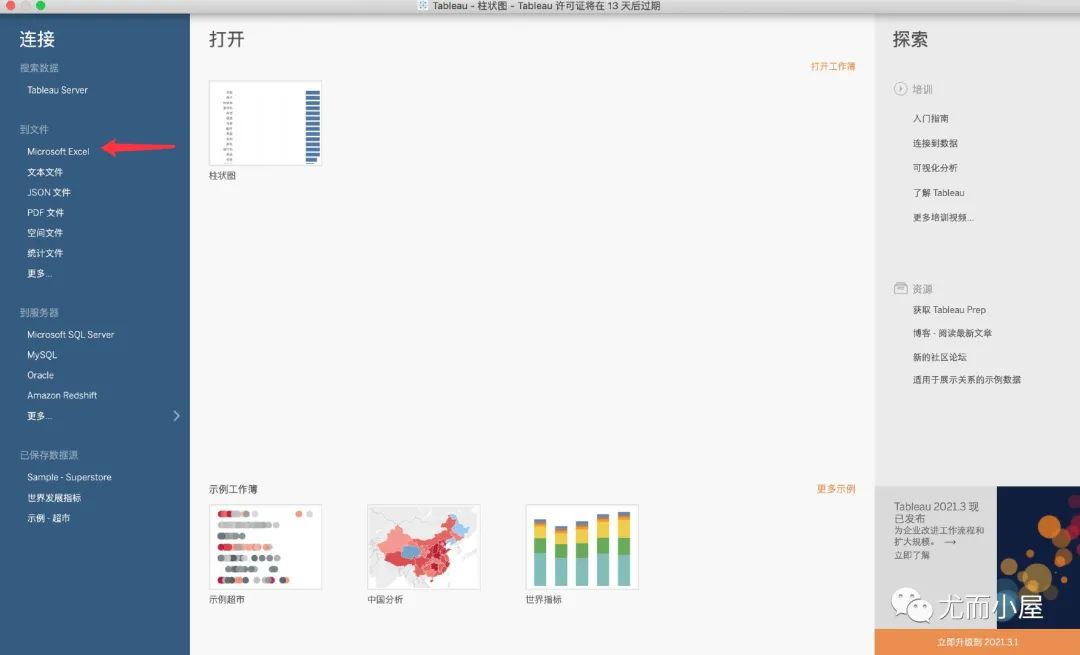The height and width of the screenshot is (655, 1080).
Task: Click the Tableau document icon in title bar
Action: pos(423,6)
